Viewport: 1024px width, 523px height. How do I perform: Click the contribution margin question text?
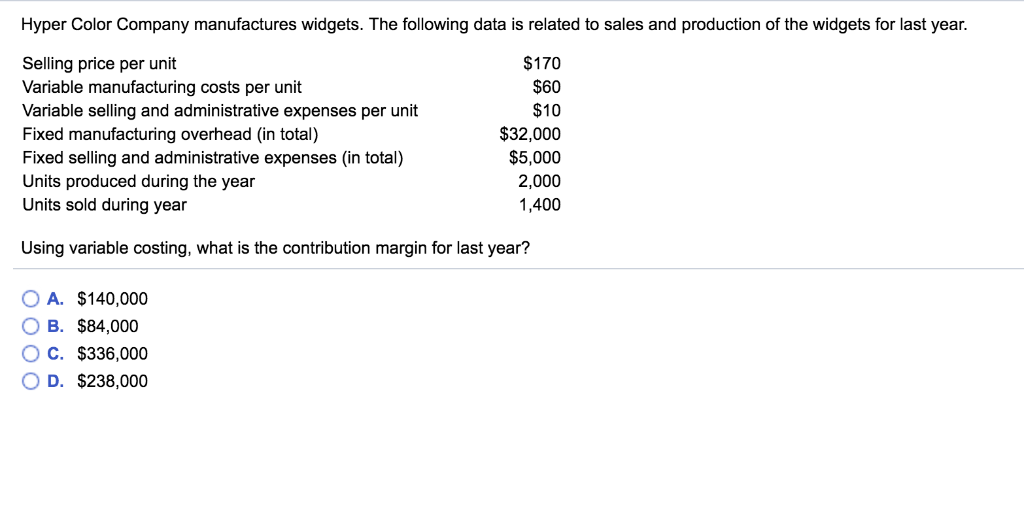pyautogui.click(x=275, y=249)
